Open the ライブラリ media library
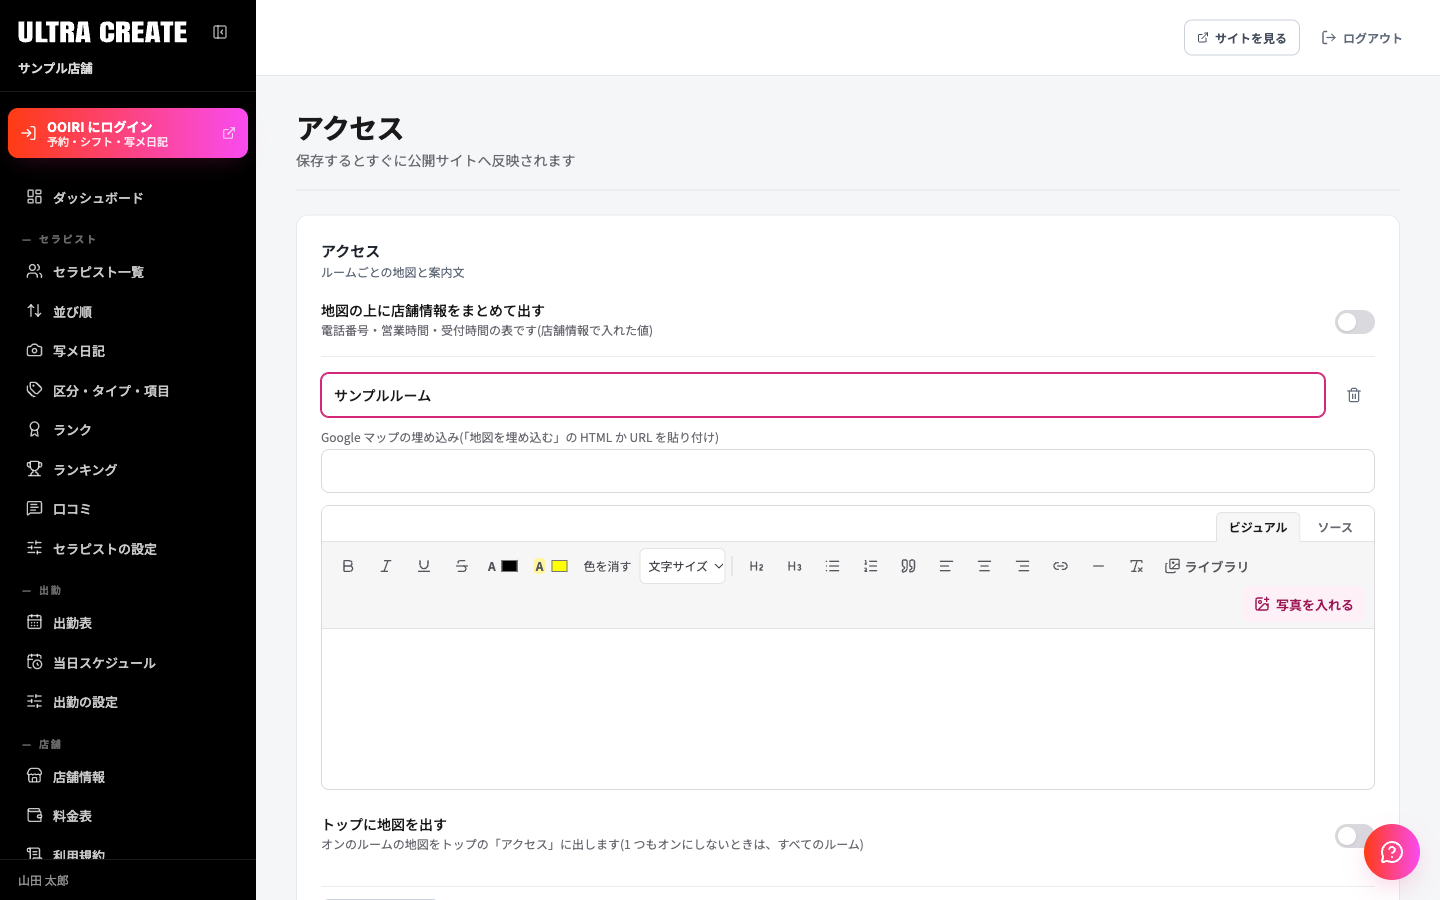 coord(1207,566)
